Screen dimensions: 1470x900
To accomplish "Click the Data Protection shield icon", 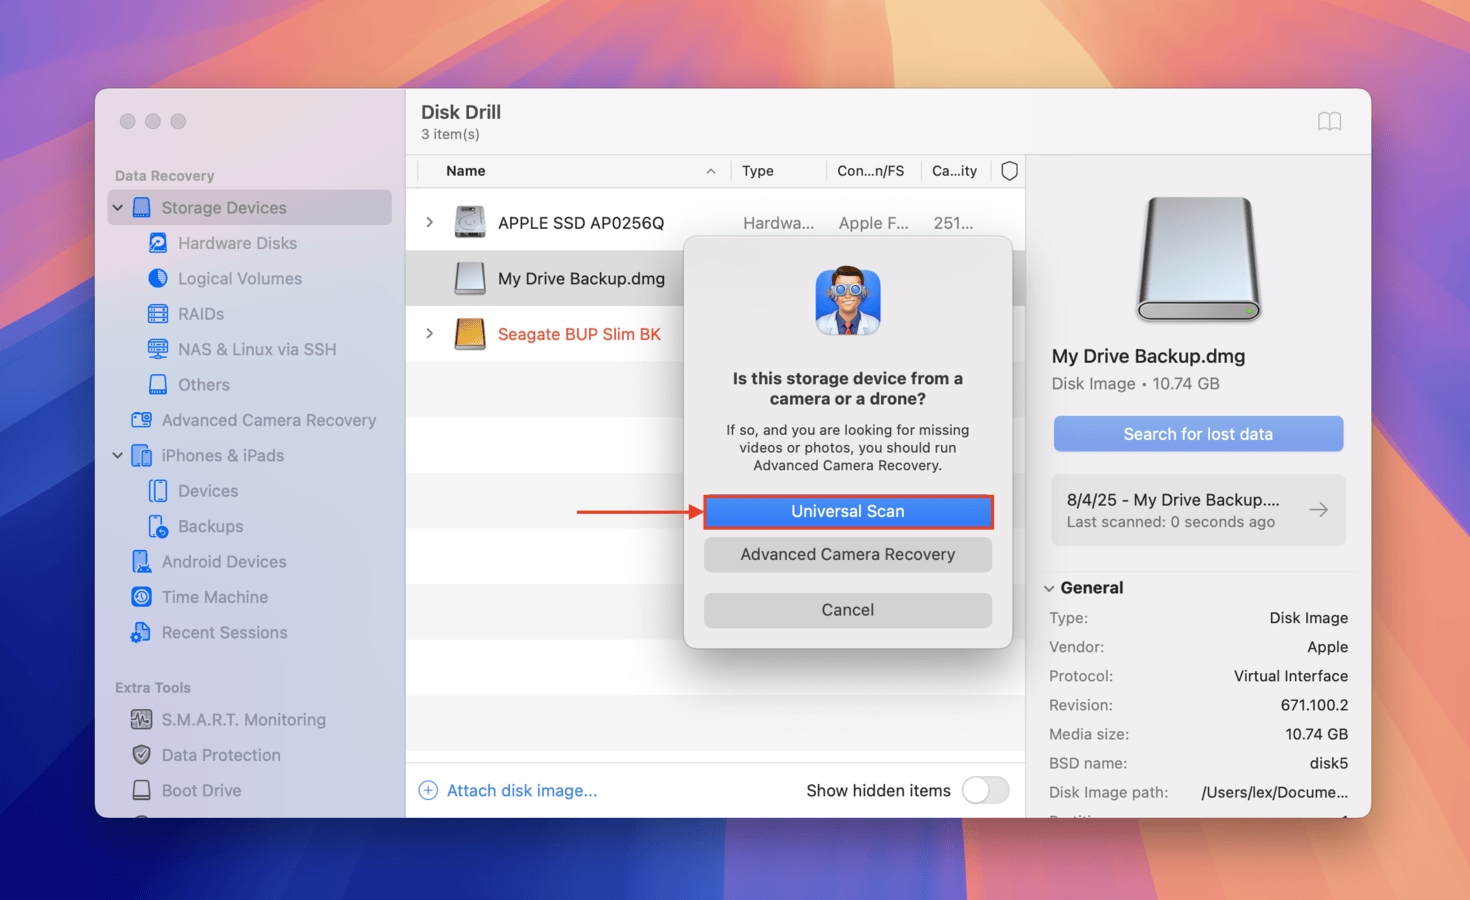I will tap(142, 755).
